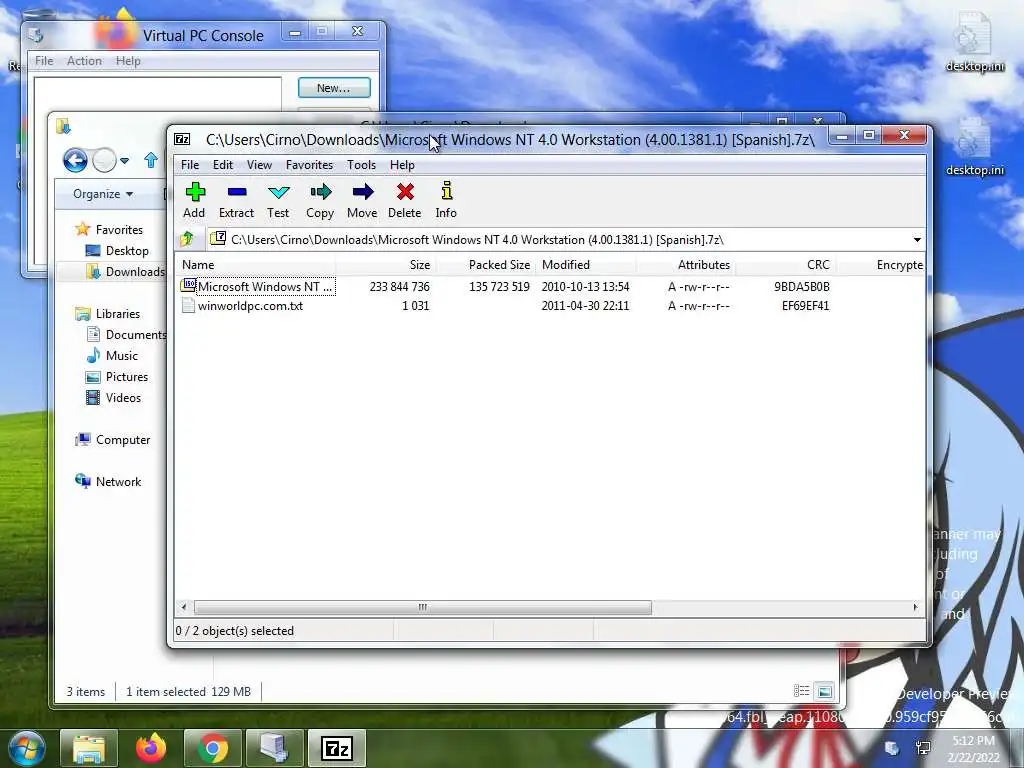Select Desktop in Explorer sidebar

(x=118, y=251)
